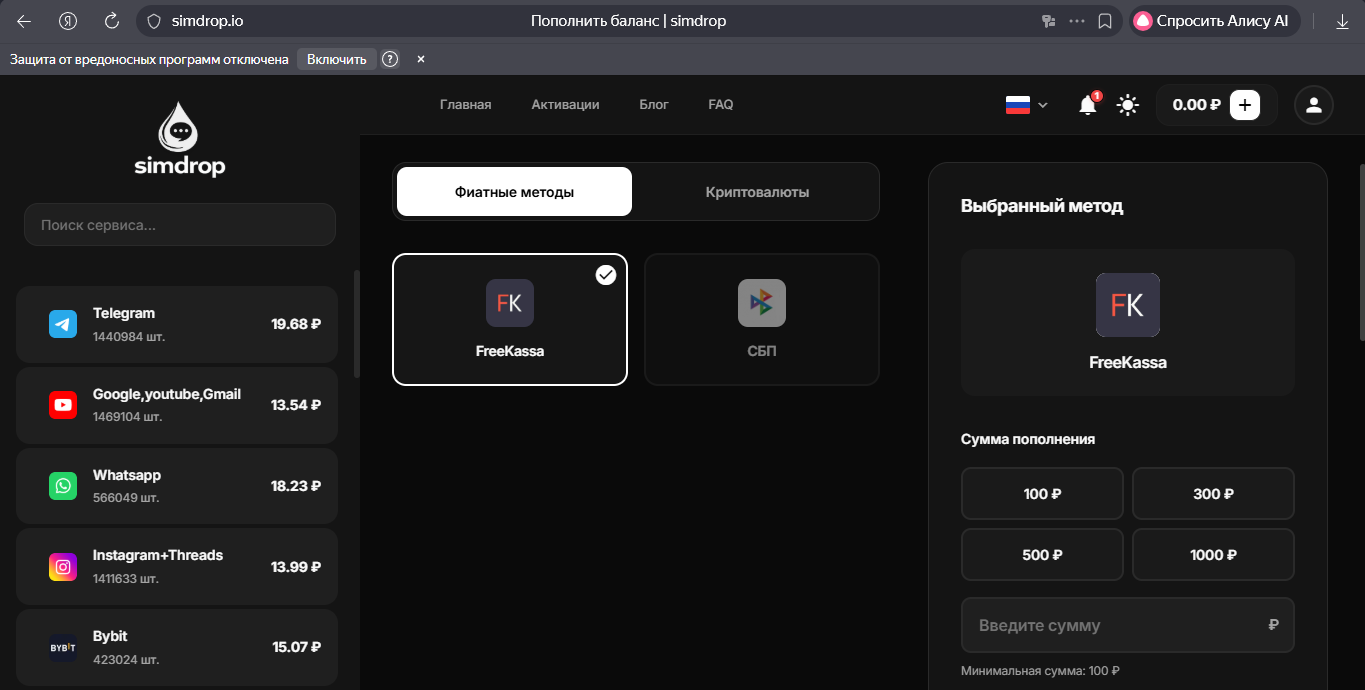Screen dimensions: 1365x690
Task: Open the profile account icon
Action: click(1313, 105)
